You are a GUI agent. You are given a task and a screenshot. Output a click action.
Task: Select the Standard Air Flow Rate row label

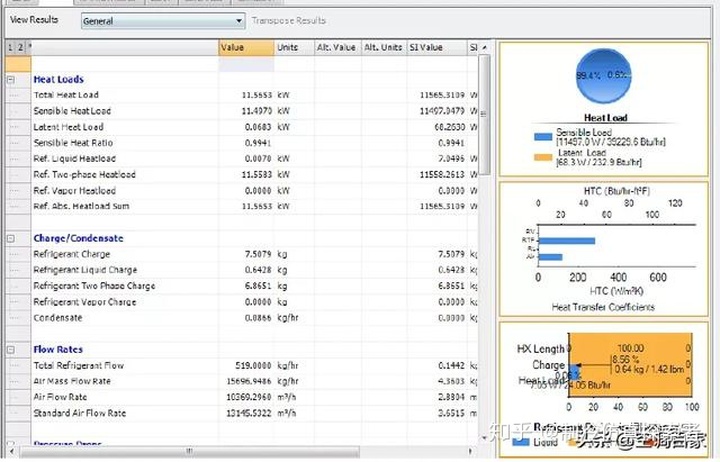coord(79,413)
